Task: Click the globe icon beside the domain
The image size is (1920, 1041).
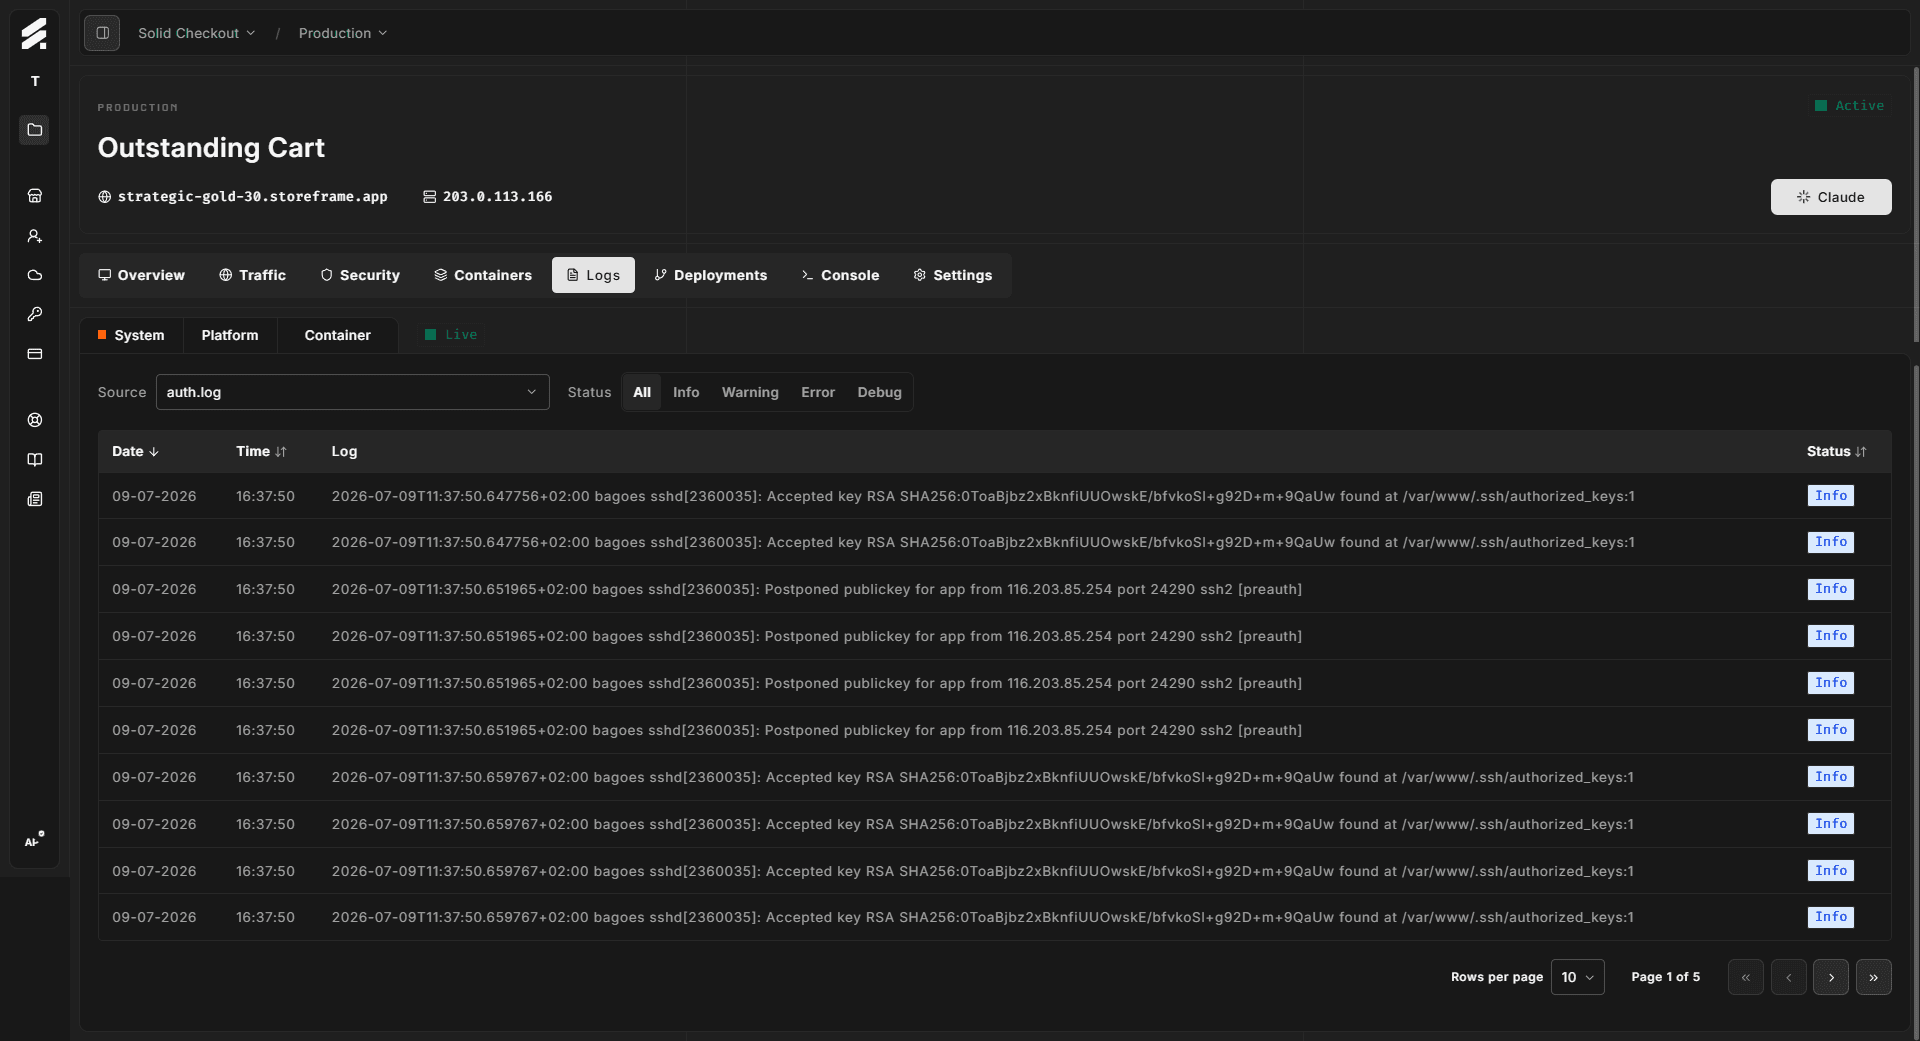Action: 104,197
